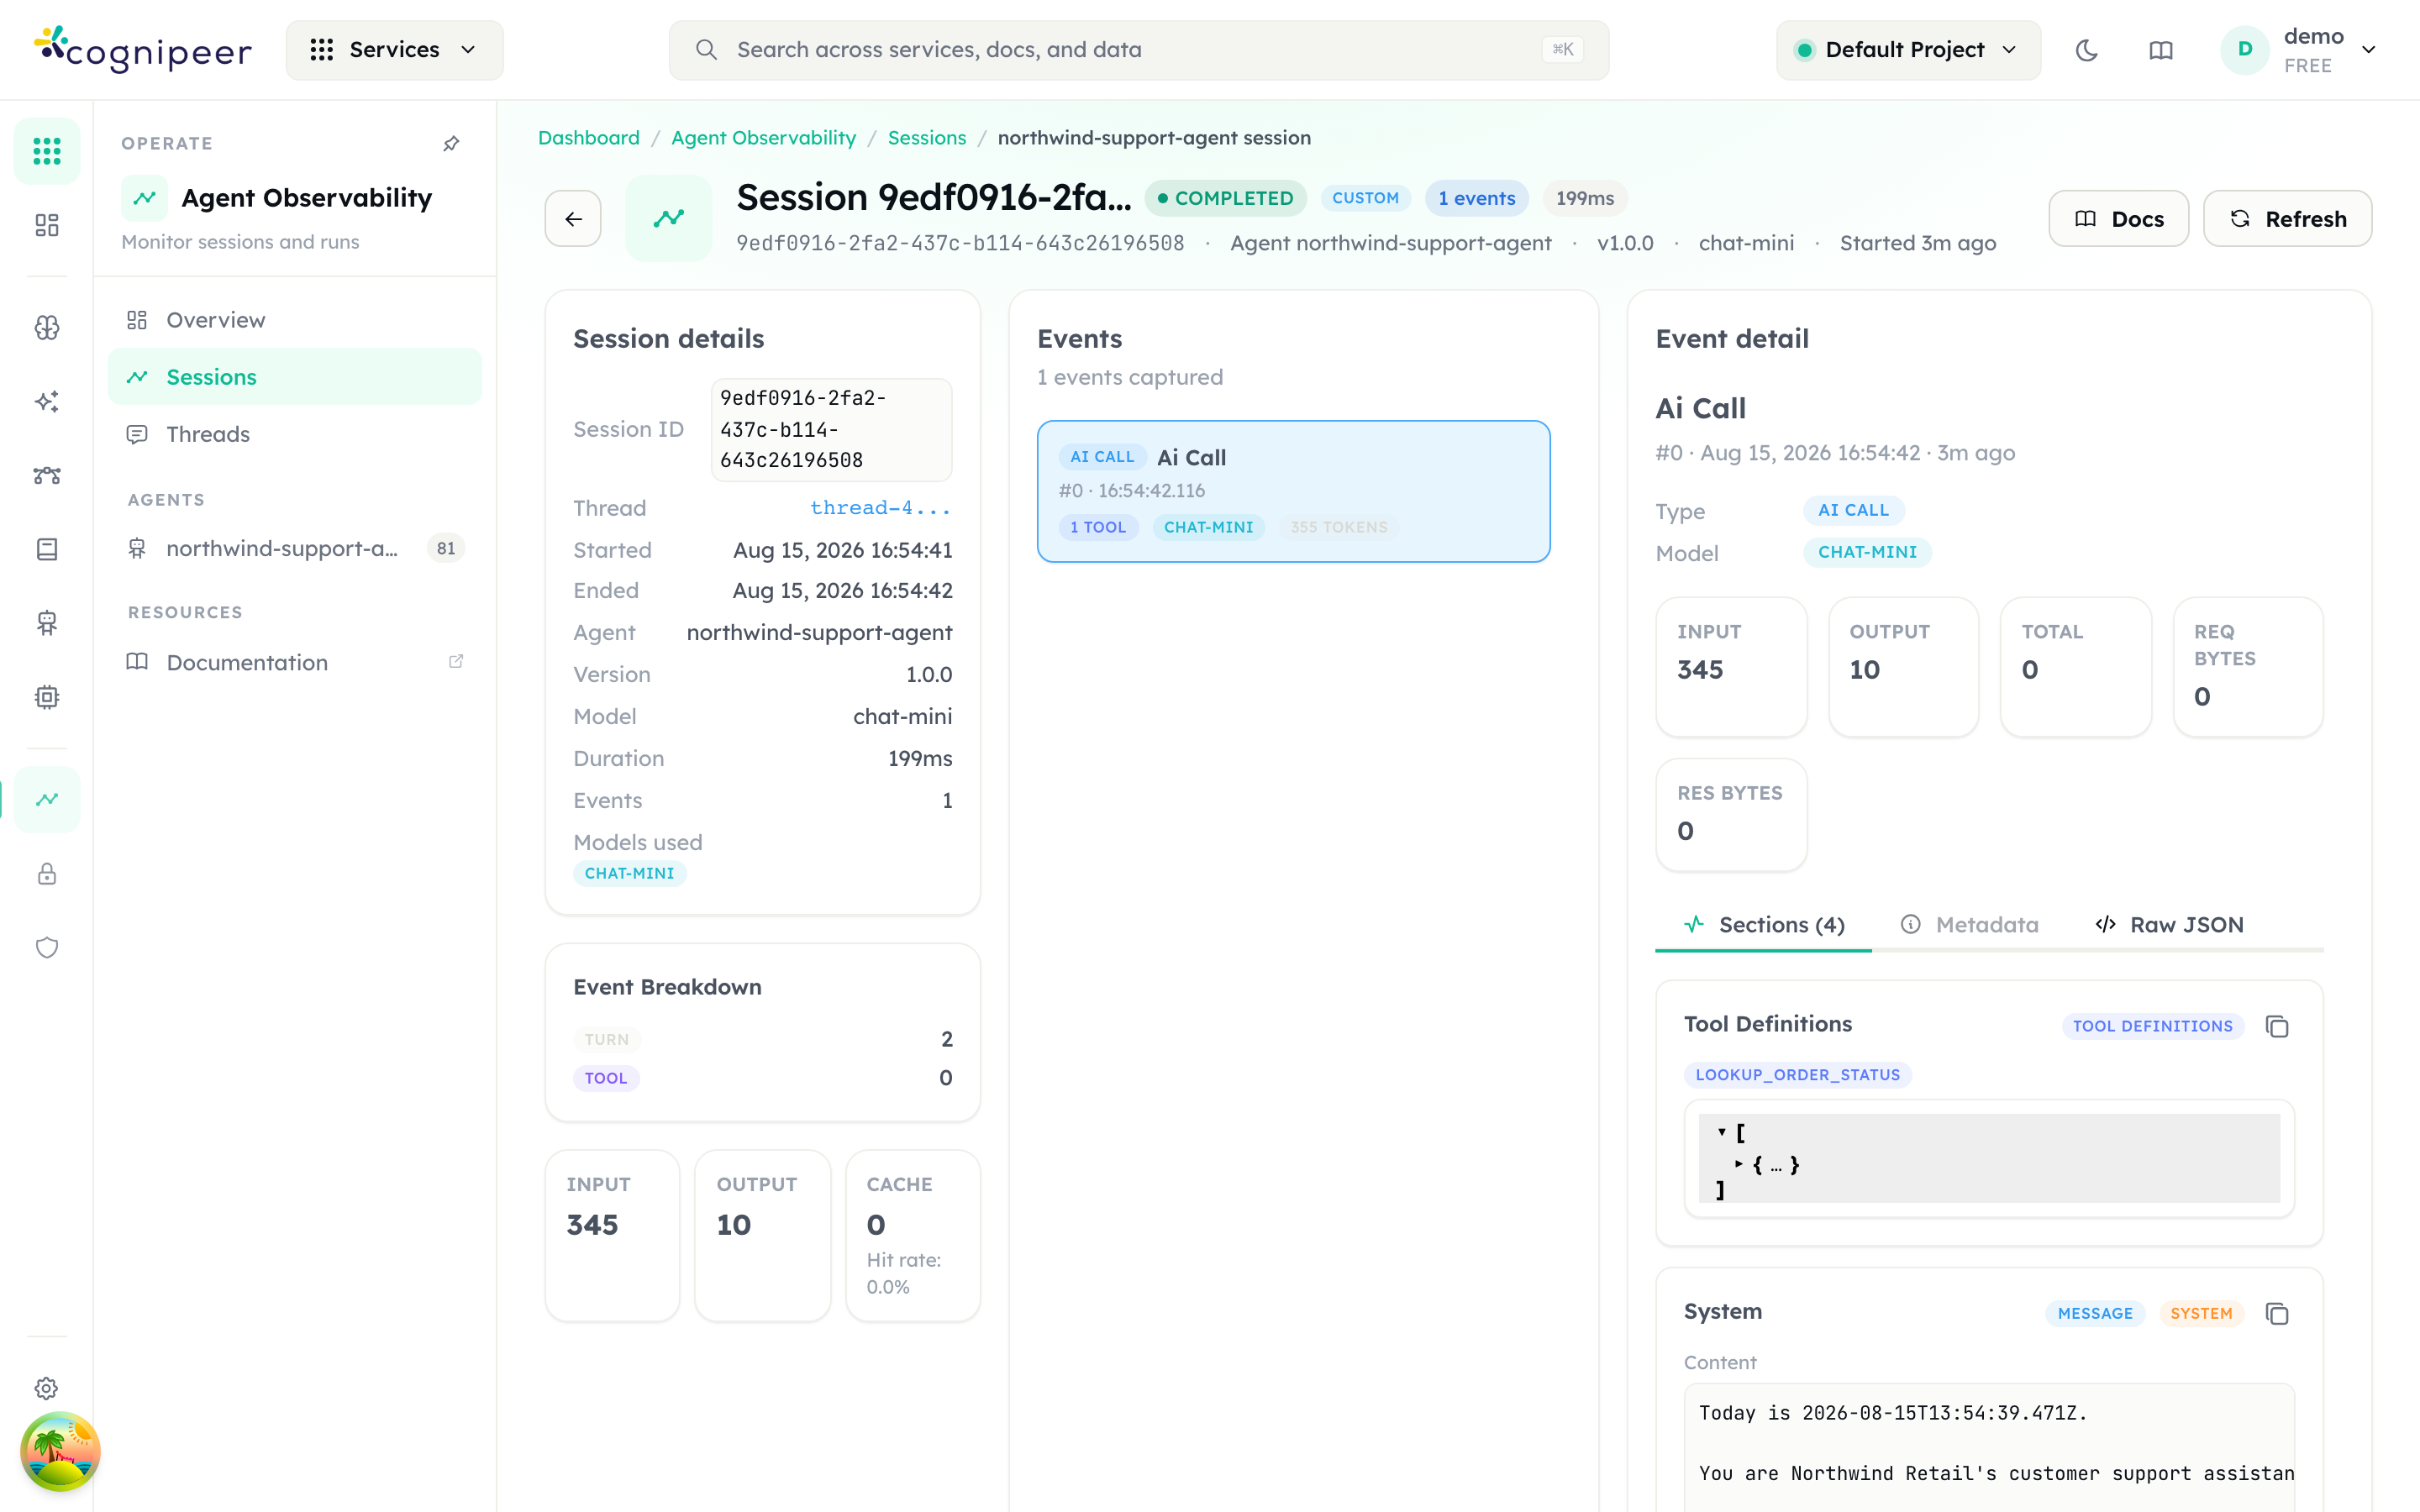Click the Docs button
The width and height of the screenshot is (2420, 1512).
pyautogui.click(x=2118, y=218)
